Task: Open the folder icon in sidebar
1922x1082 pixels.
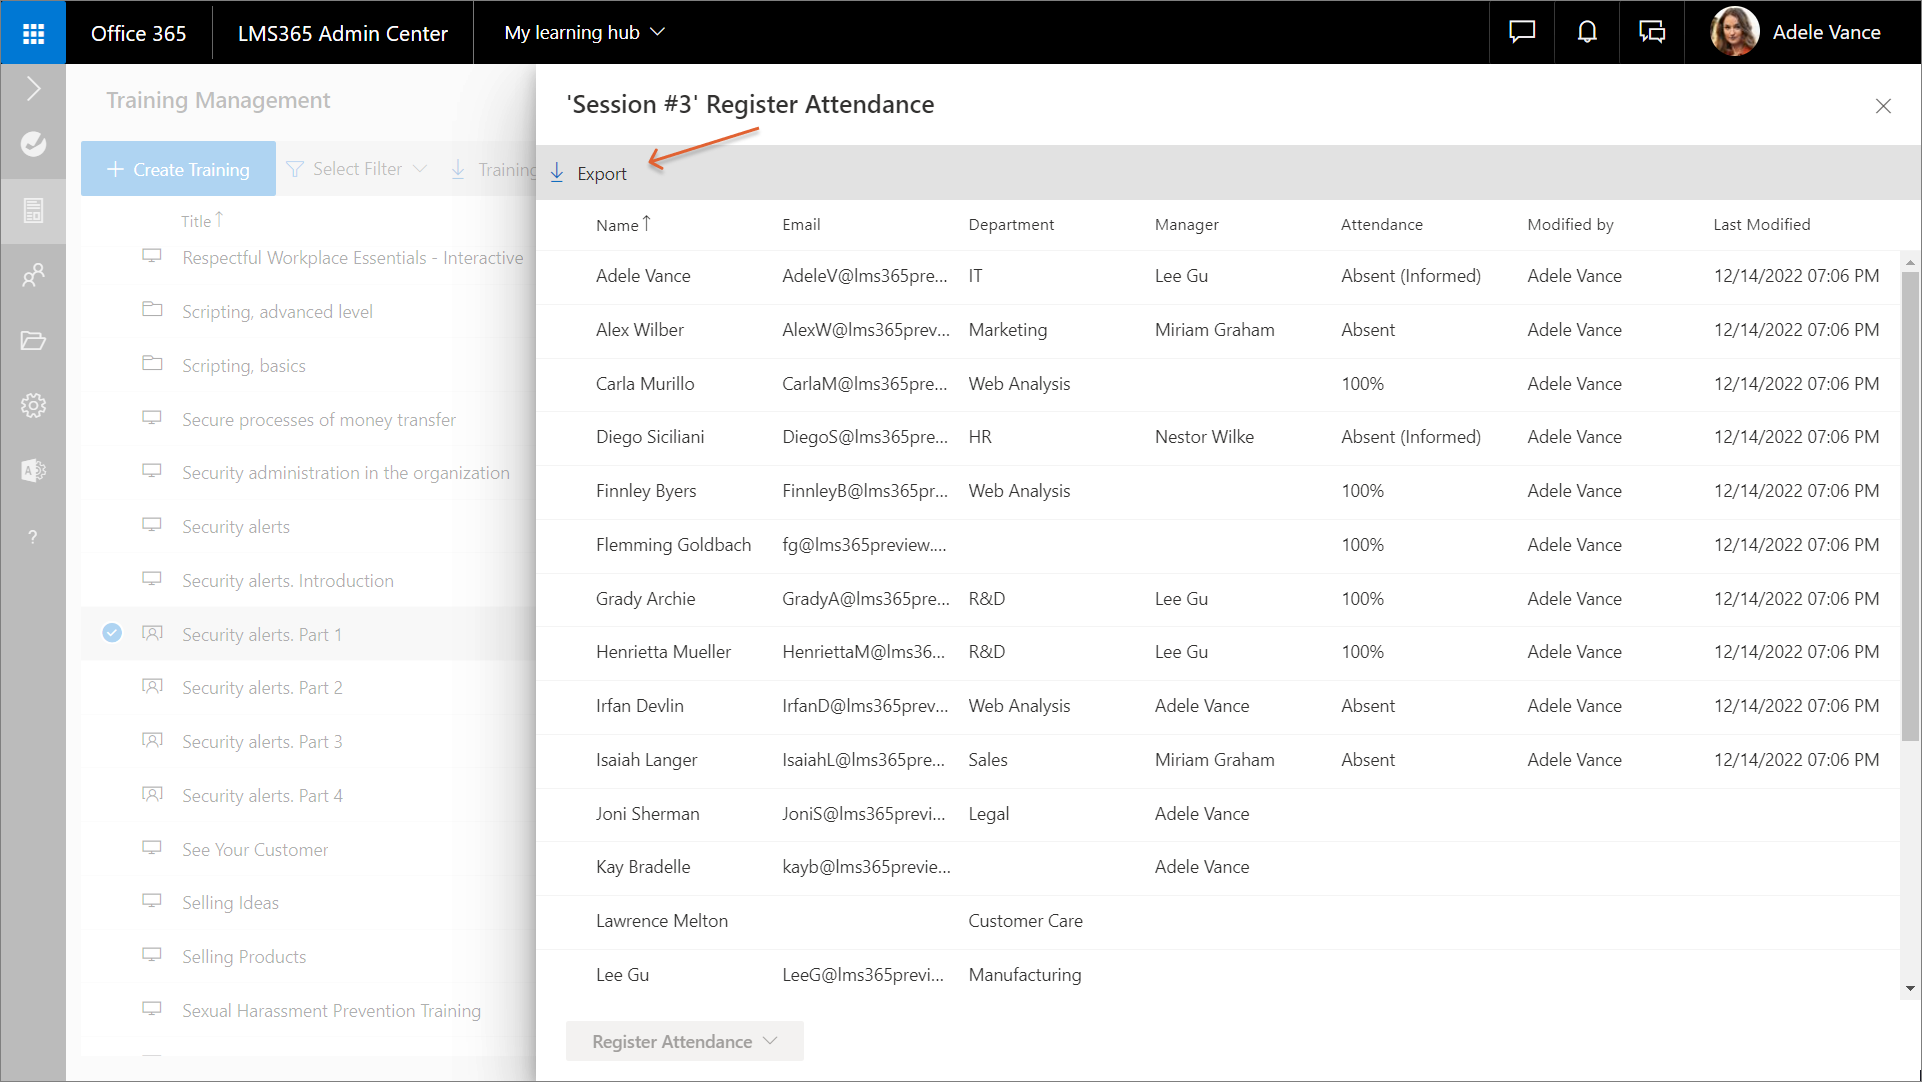Action: (33, 341)
